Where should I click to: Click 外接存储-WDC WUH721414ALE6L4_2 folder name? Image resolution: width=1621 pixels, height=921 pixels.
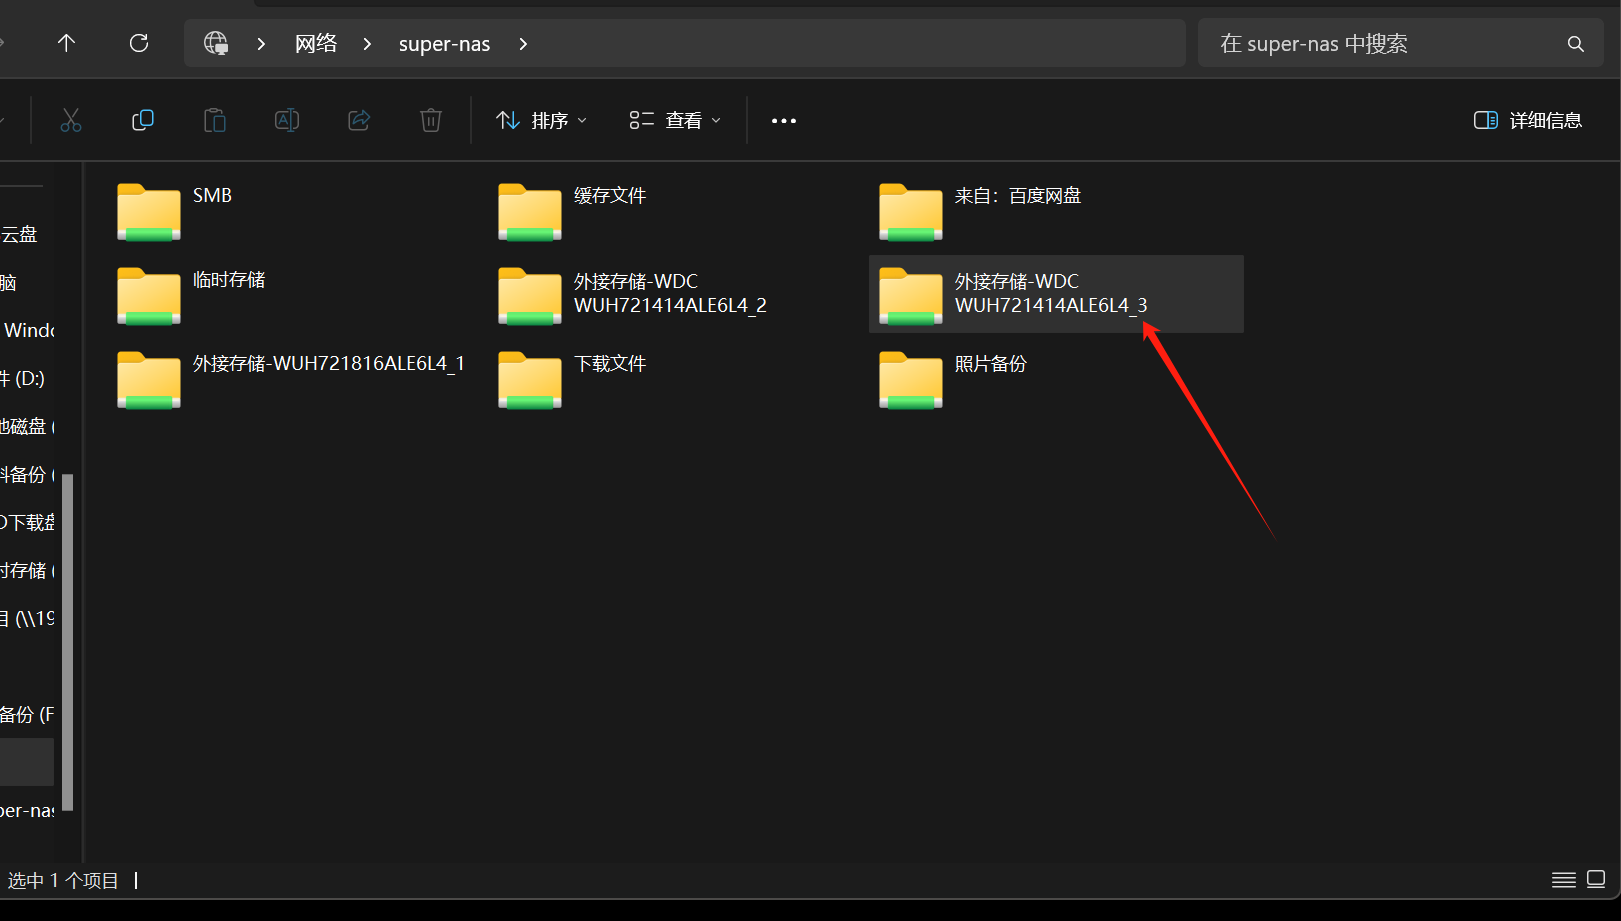click(670, 294)
